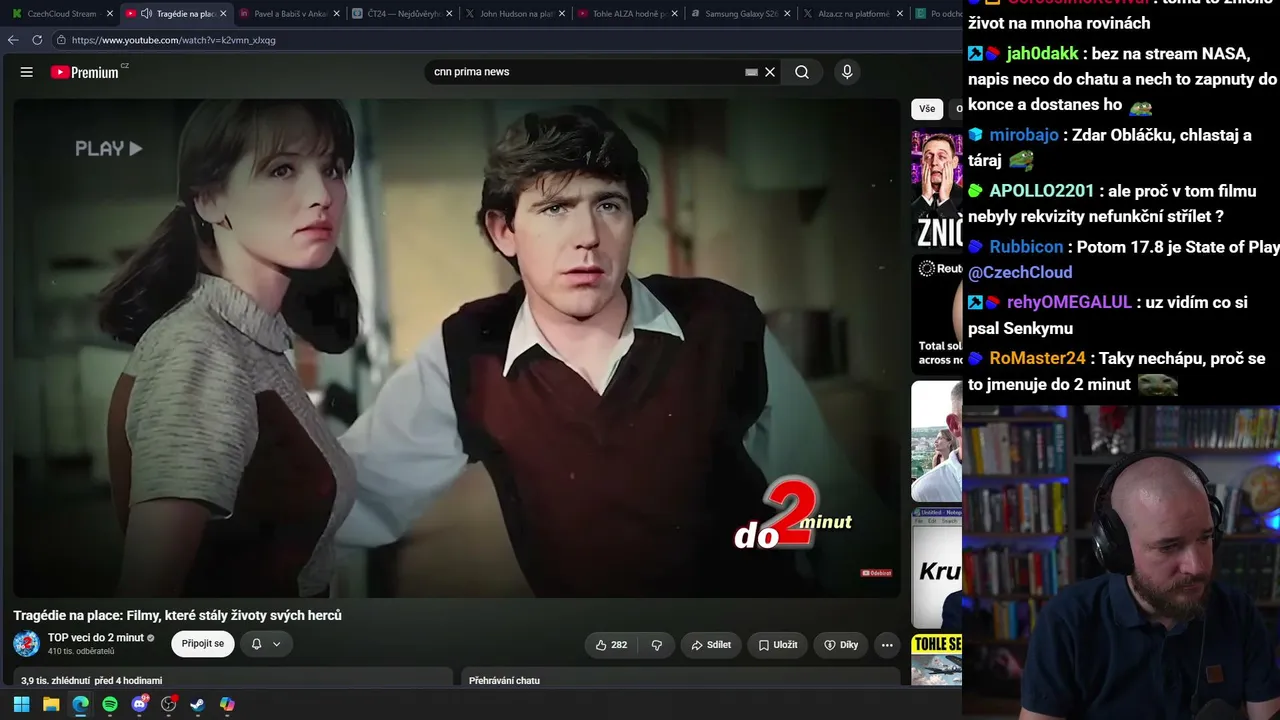Run search with the magnifier button

tap(802, 72)
